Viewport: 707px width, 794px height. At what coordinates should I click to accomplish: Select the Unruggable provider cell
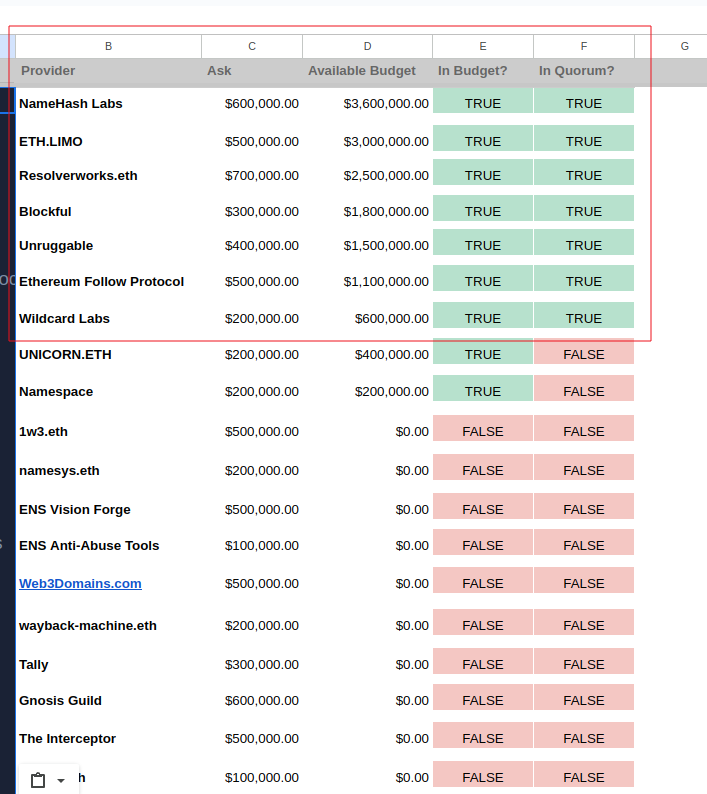pyautogui.click(x=56, y=246)
